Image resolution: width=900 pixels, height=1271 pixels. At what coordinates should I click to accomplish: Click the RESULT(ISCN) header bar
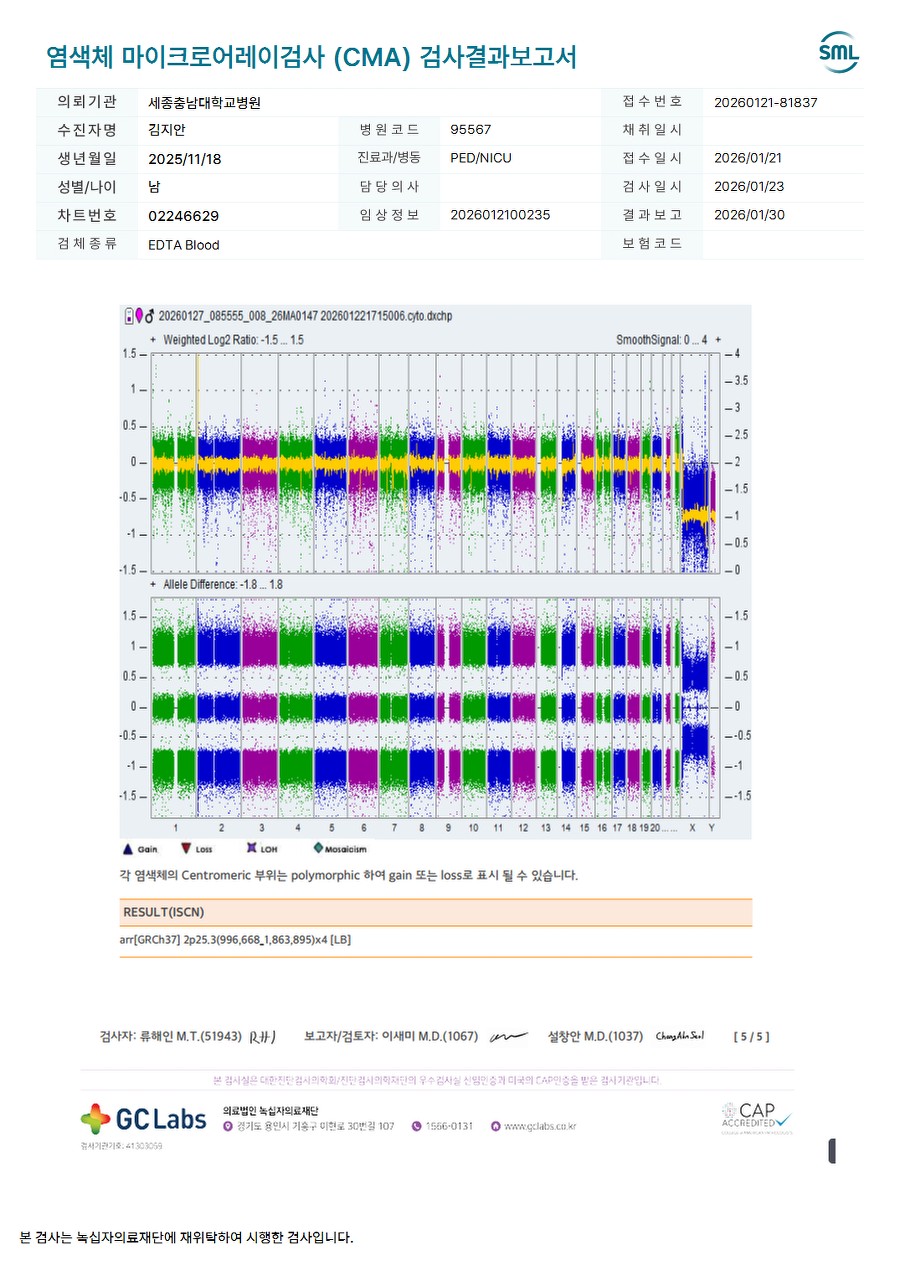(x=435, y=912)
